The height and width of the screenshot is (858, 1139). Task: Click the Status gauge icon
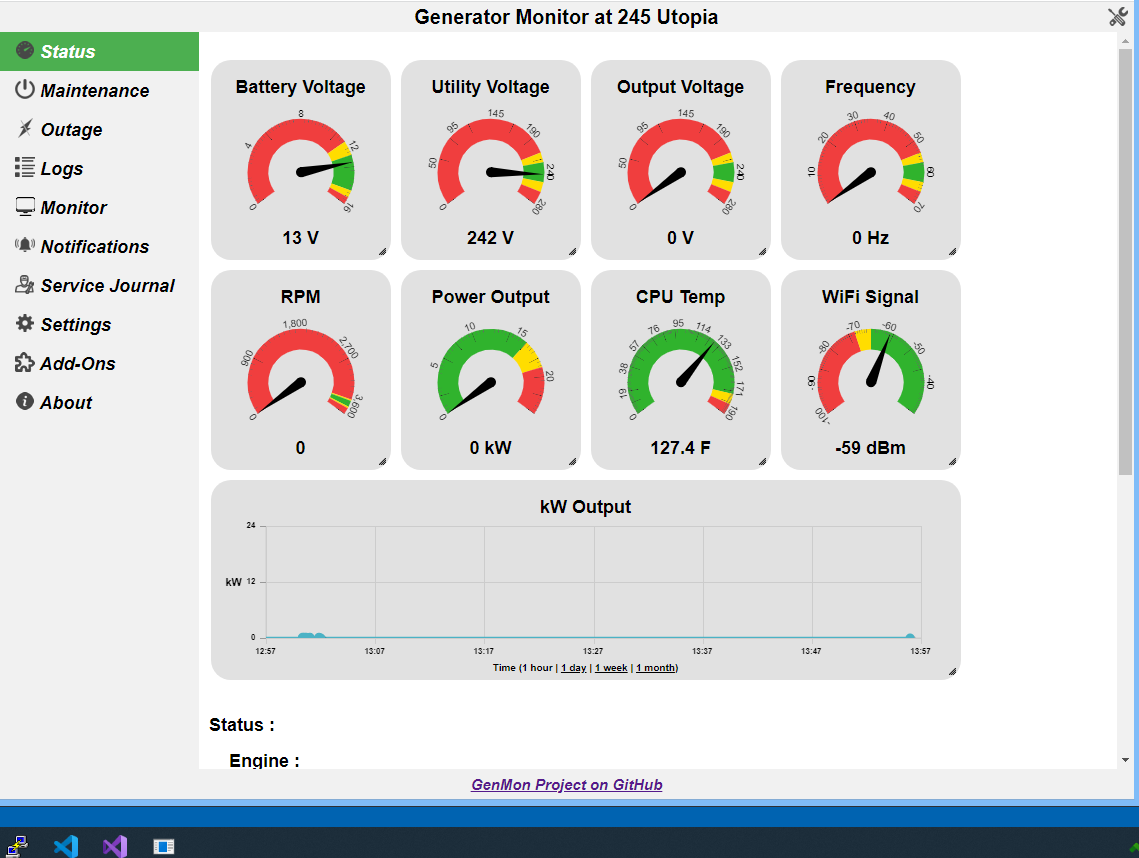point(25,50)
